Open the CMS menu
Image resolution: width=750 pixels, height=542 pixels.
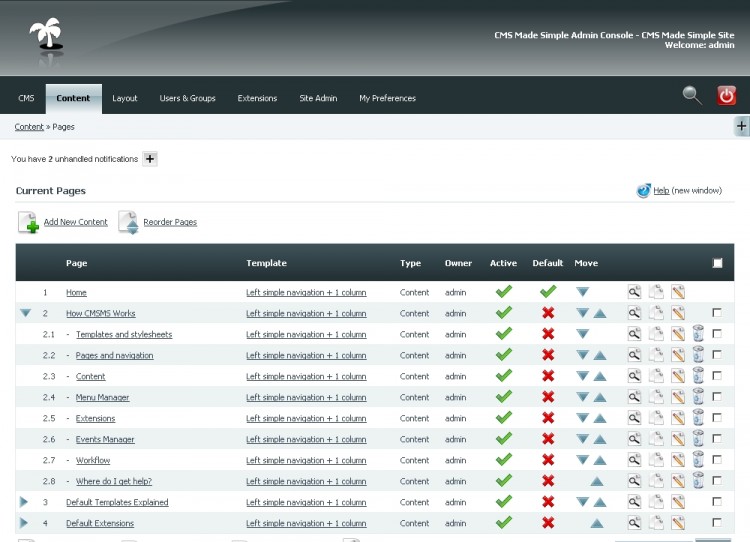[26, 98]
